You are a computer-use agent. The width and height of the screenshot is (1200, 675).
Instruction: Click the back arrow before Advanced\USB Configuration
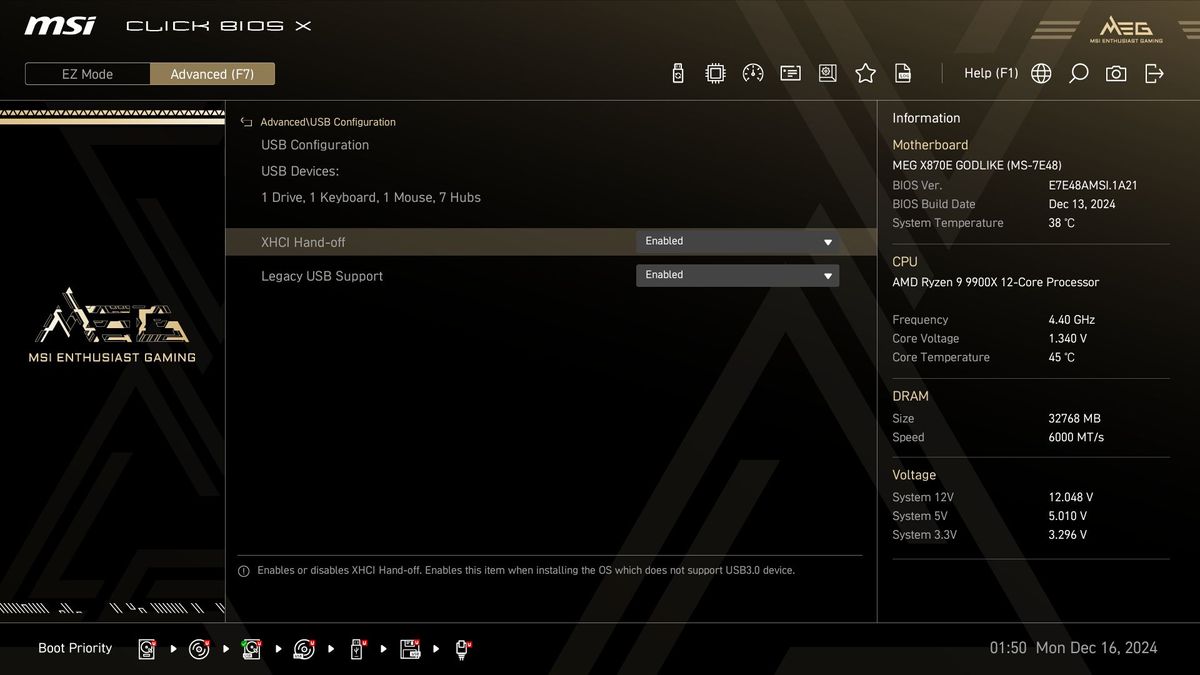coord(246,122)
